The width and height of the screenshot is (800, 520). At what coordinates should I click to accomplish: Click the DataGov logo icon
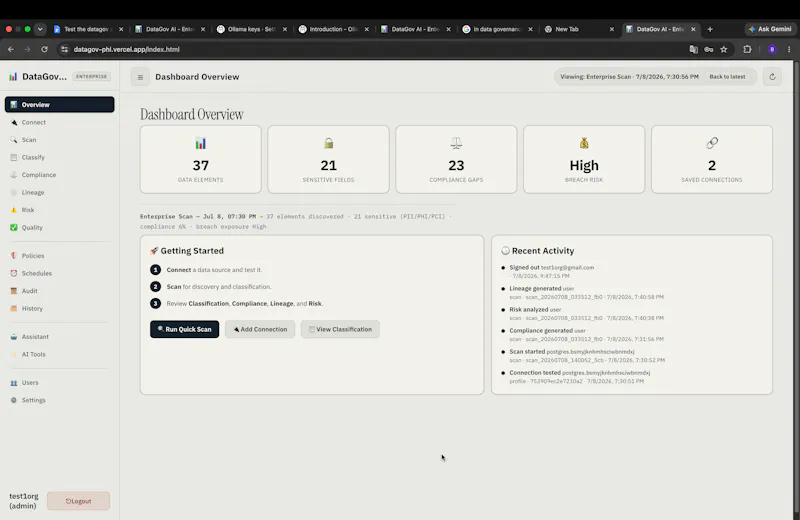pos(13,77)
